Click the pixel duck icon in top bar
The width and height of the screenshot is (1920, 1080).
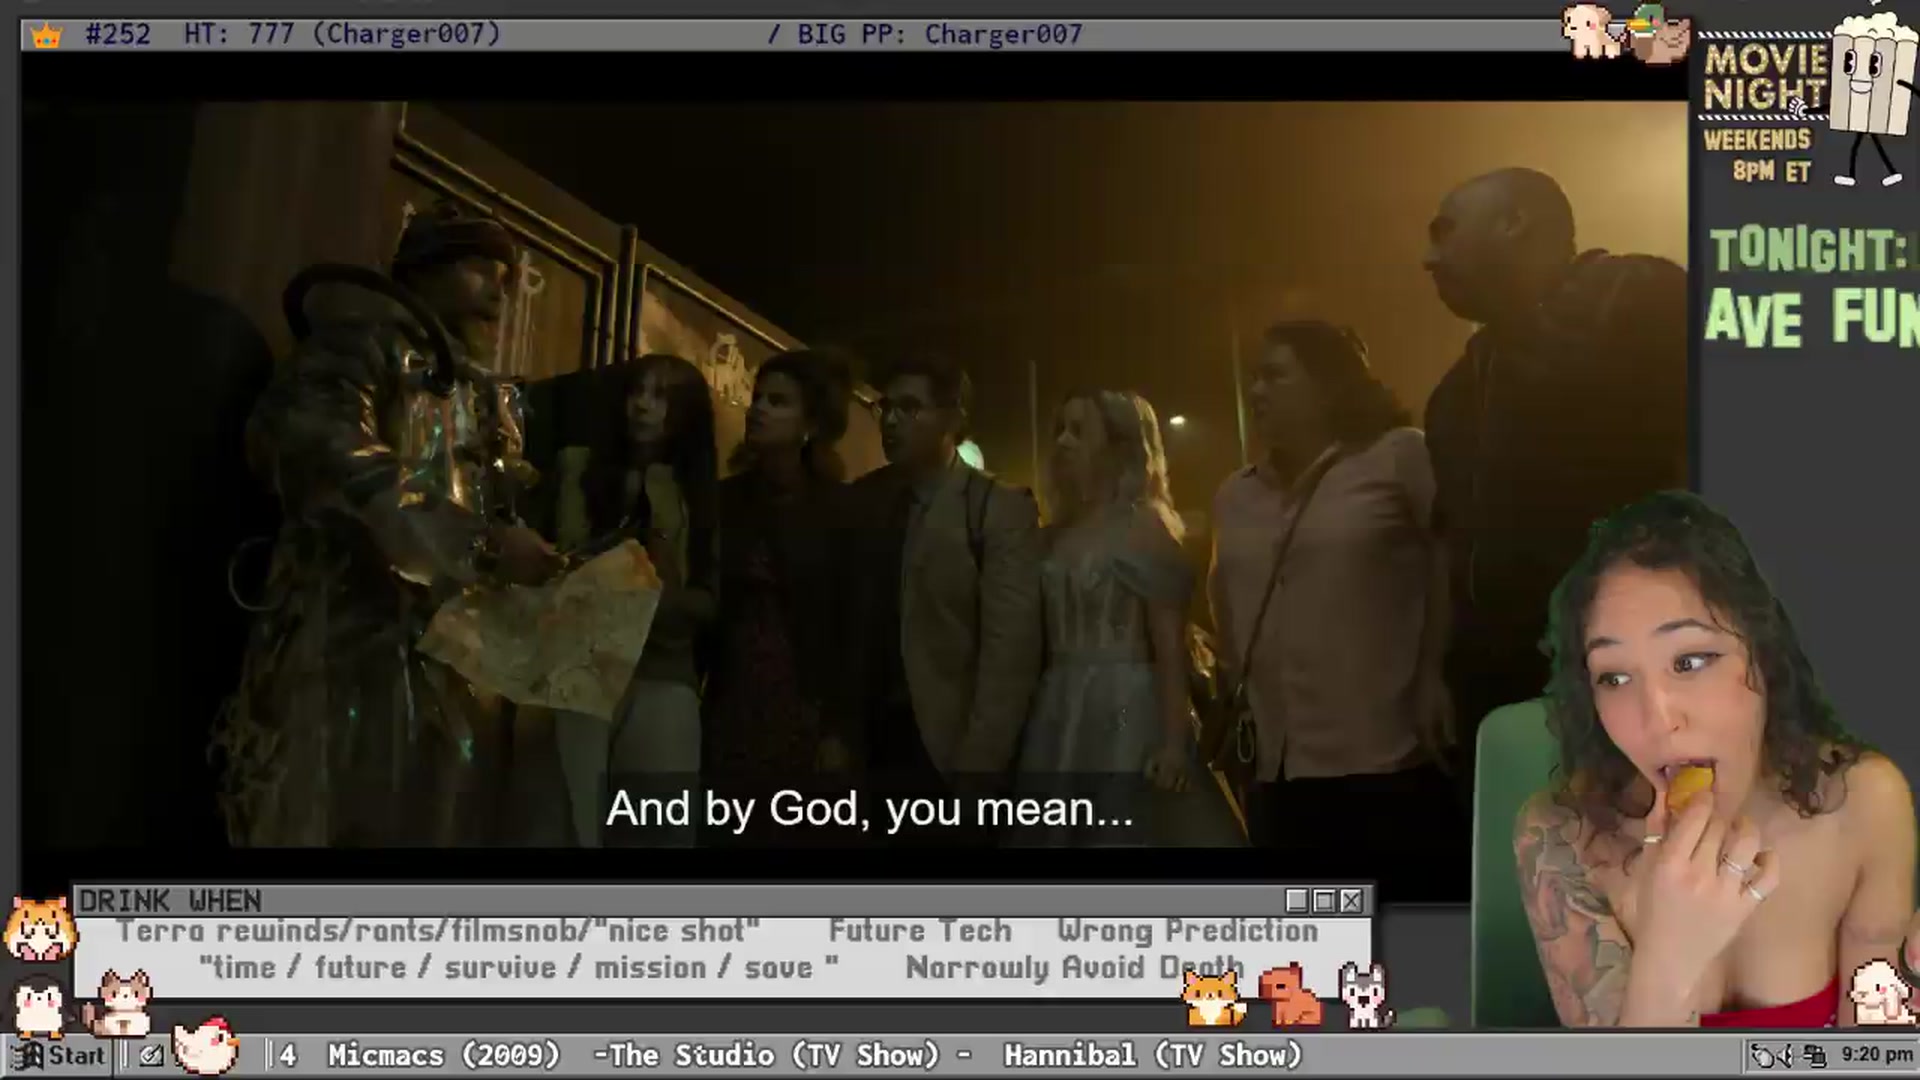(x=1658, y=34)
